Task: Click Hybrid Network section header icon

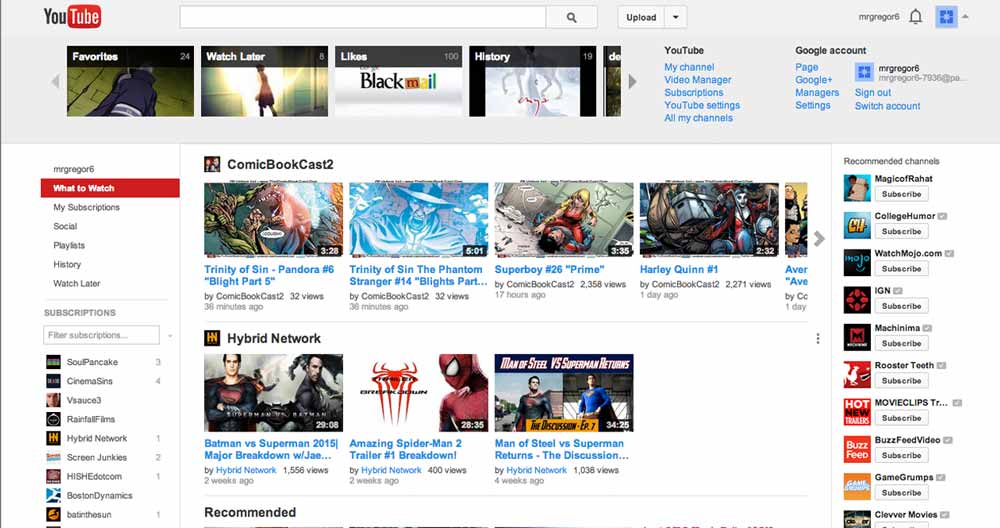Action: 212,338
